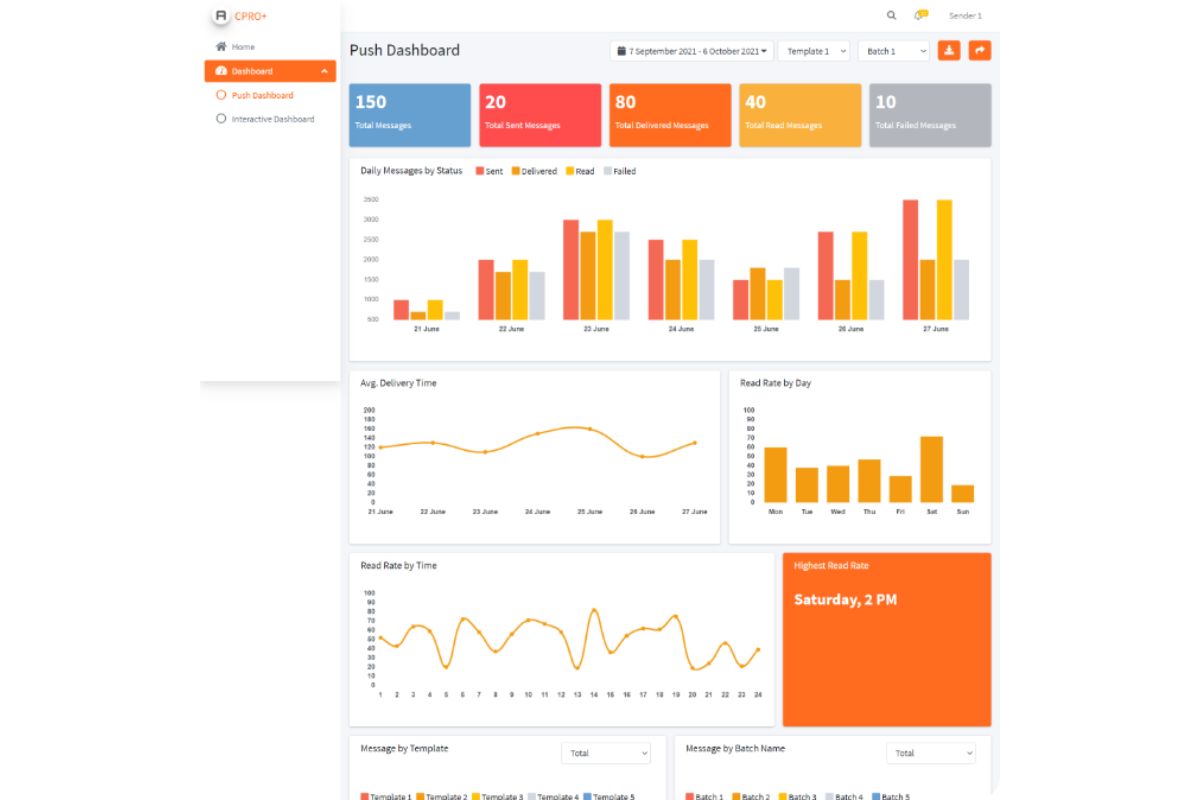This screenshot has width=1200, height=800.
Task: Open the Batch 1 dropdown
Action: [892, 51]
